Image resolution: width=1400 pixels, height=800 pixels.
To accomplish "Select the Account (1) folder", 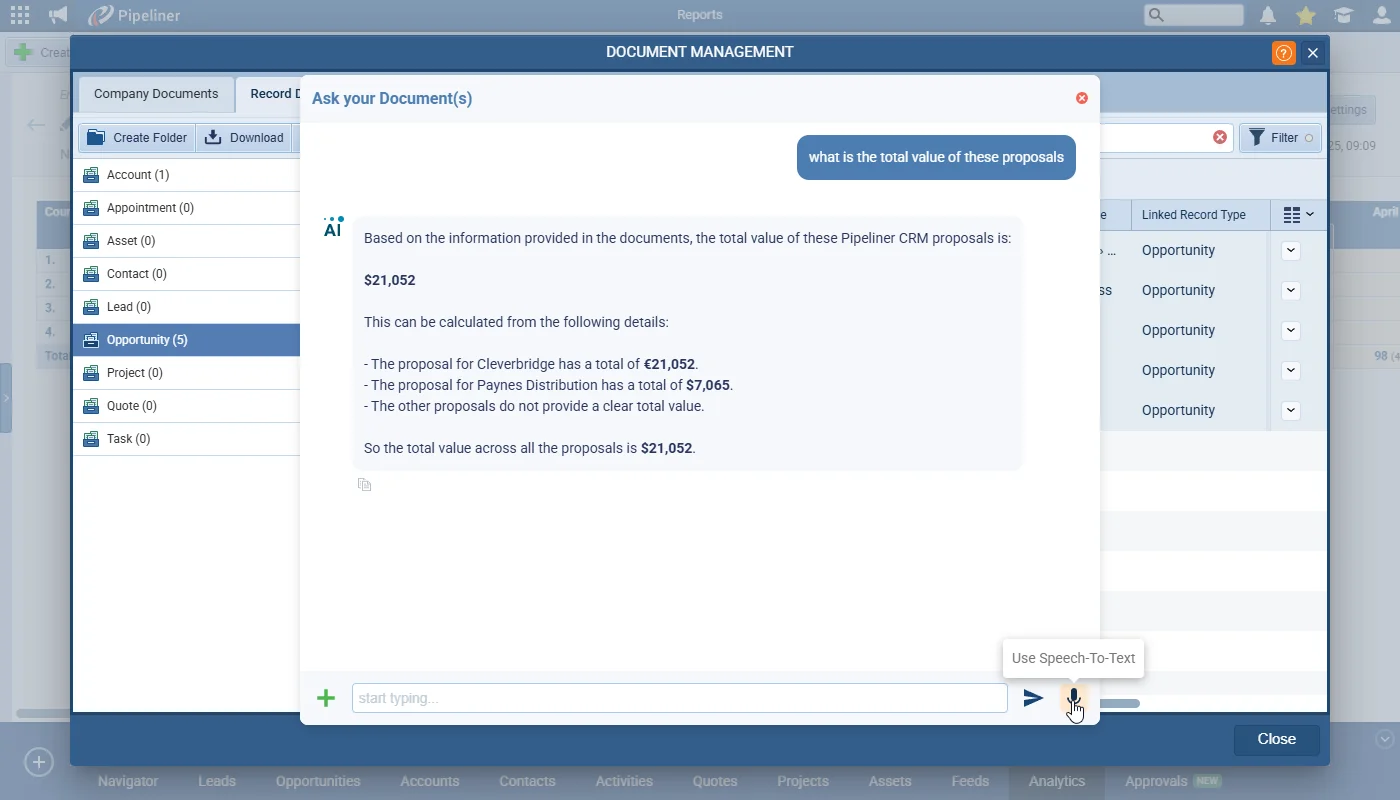I will [187, 175].
